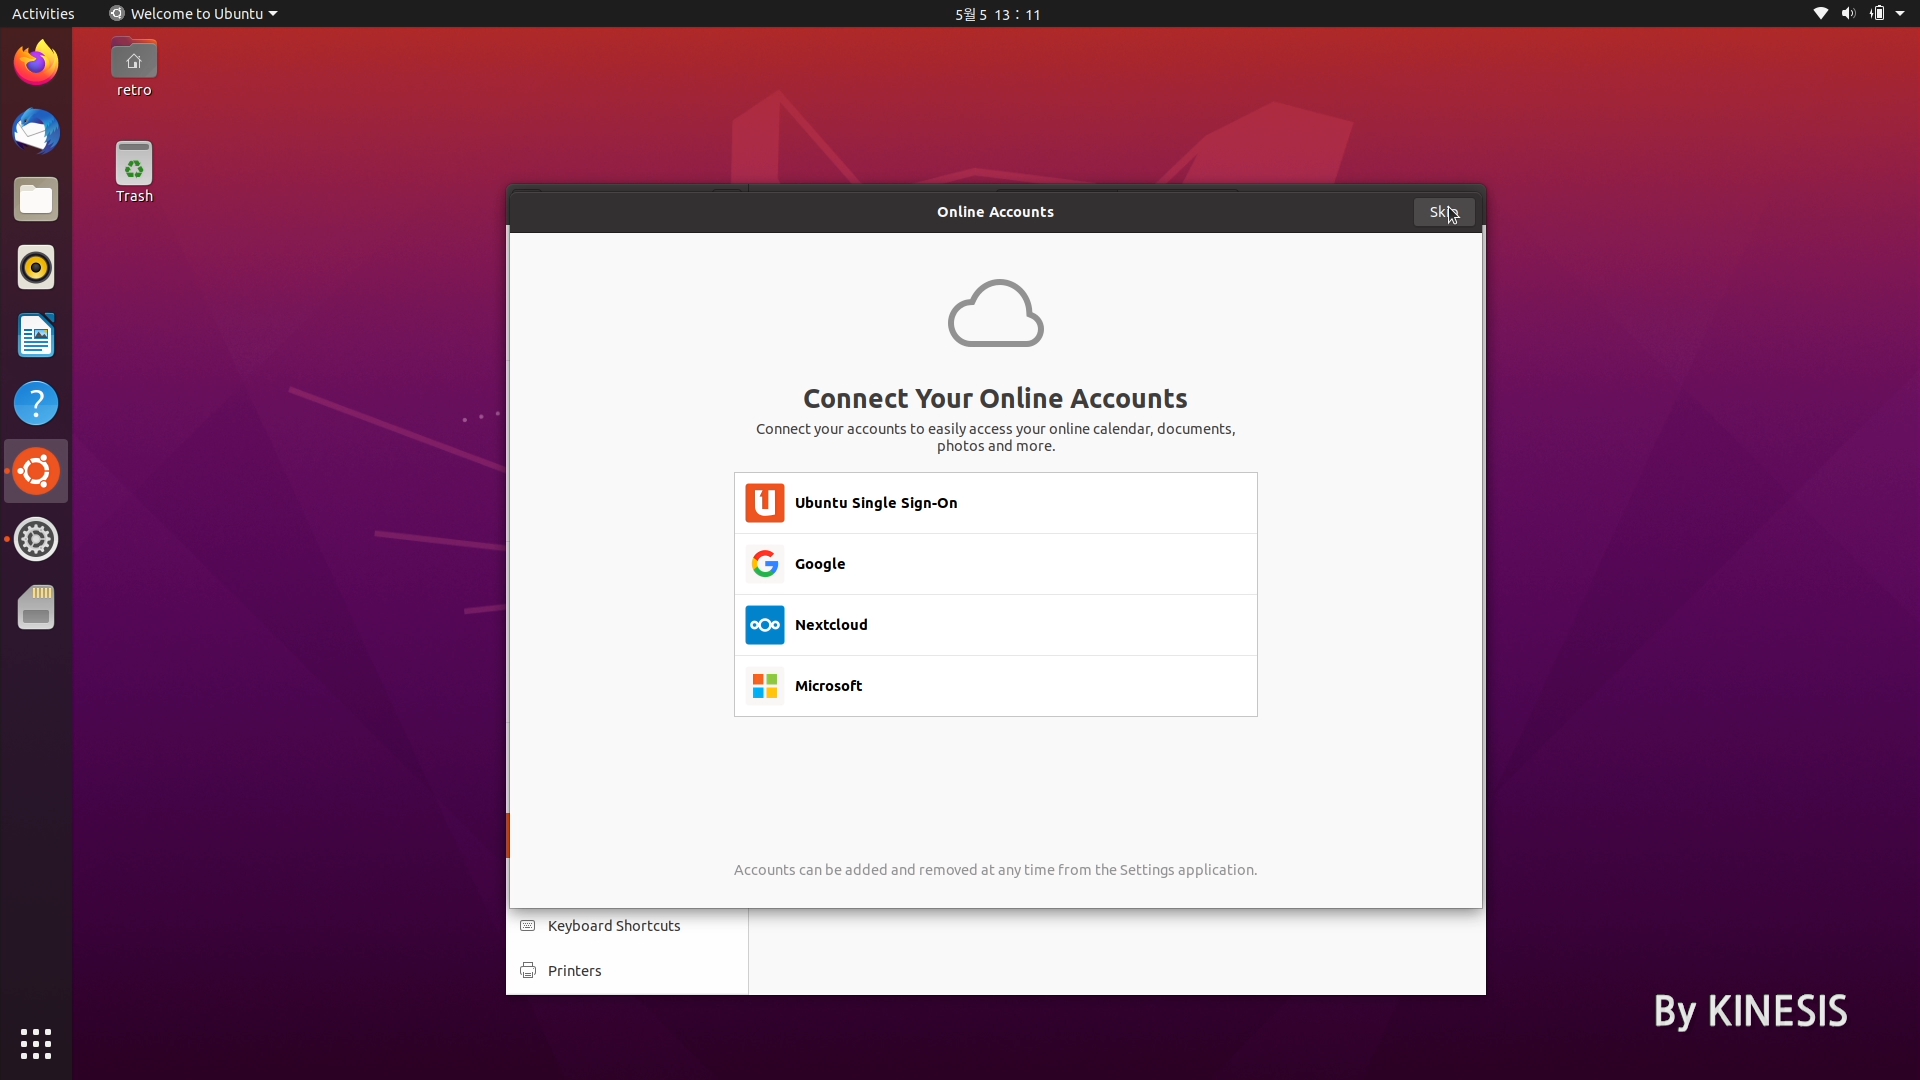This screenshot has height=1080, width=1920.
Task: Open Settings gear in the dock
Action: (x=36, y=539)
